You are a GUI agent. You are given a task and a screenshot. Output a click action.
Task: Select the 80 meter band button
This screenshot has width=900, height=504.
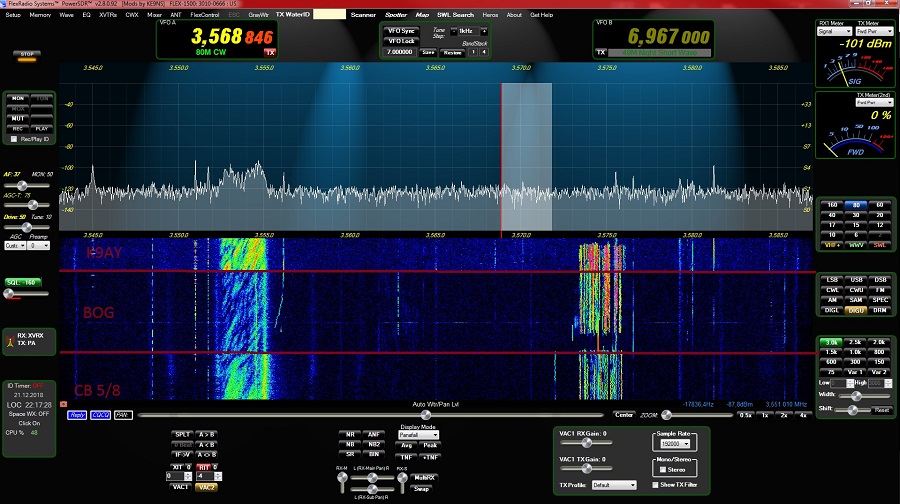[855, 205]
